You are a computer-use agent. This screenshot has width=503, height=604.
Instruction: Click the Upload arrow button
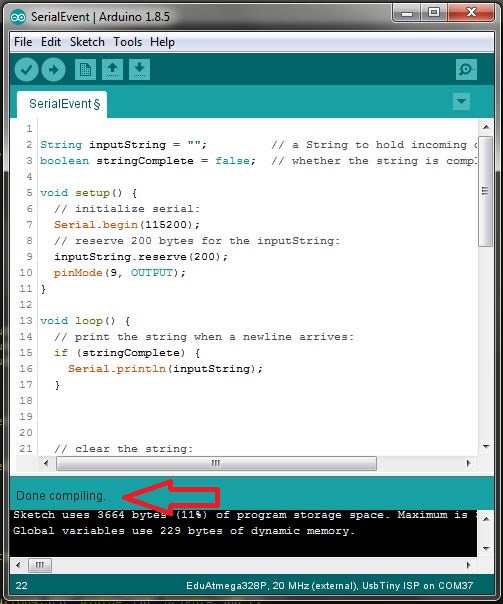(54, 70)
